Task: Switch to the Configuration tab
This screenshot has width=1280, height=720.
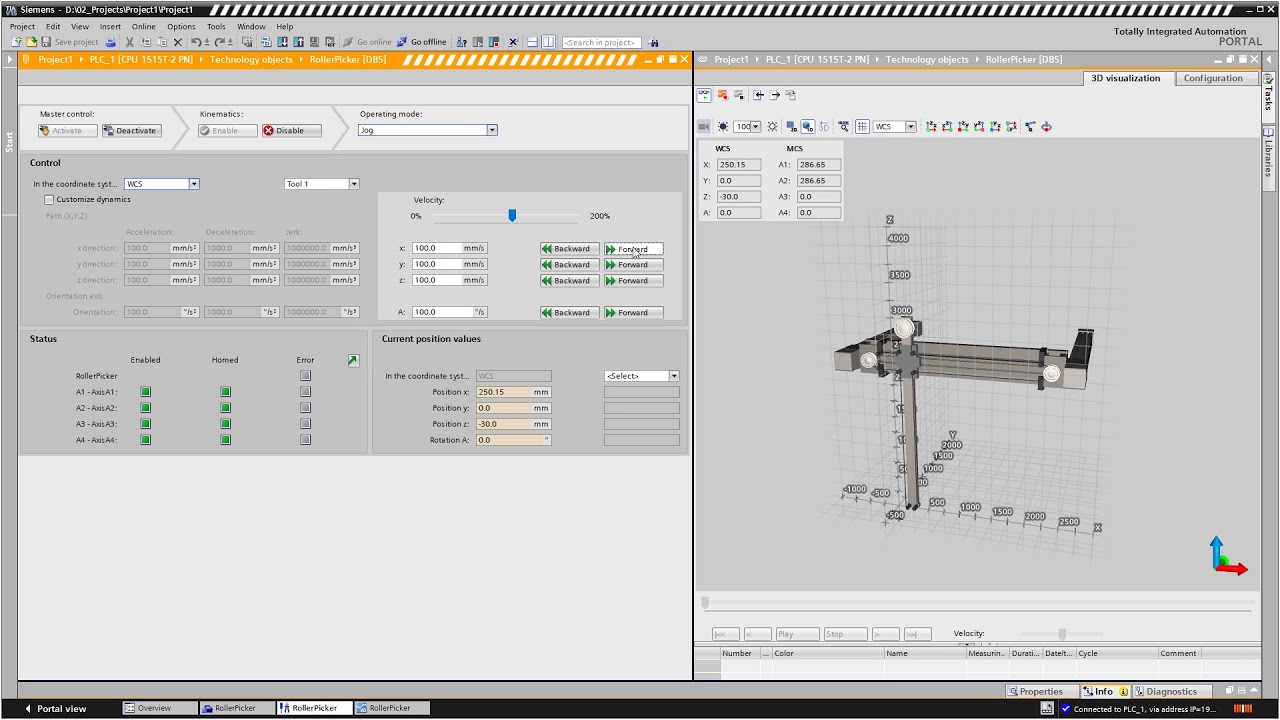Action: (x=1213, y=78)
